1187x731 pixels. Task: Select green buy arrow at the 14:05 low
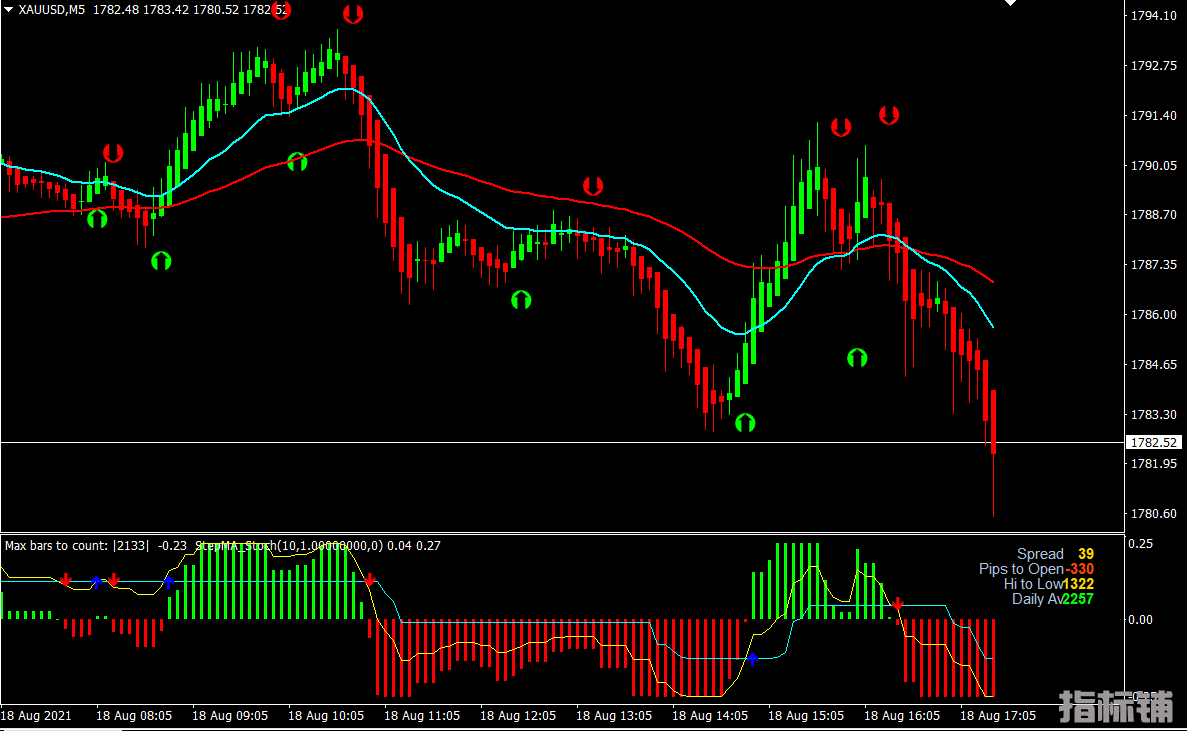tap(745, 422)
